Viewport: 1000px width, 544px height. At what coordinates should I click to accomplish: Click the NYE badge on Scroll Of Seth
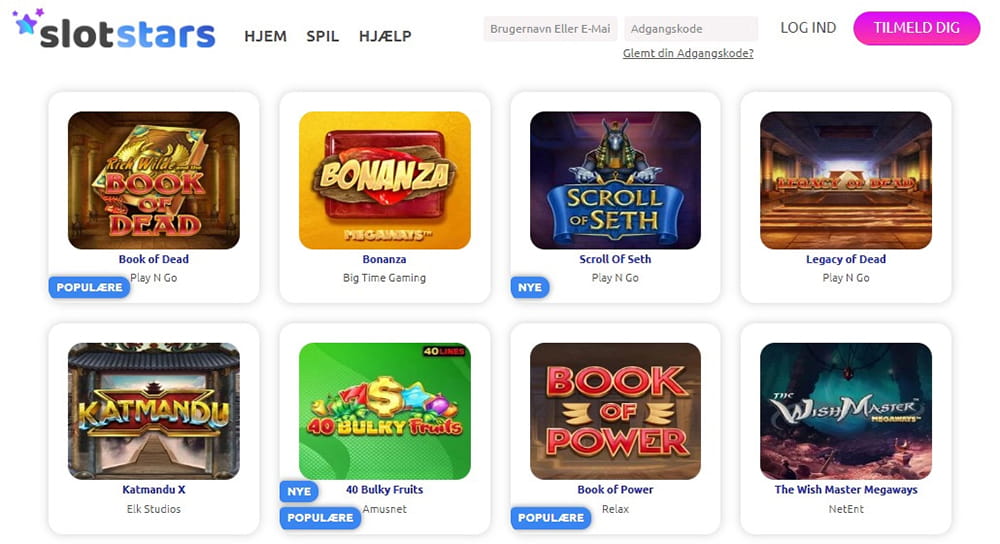click(x=530, y=288)
